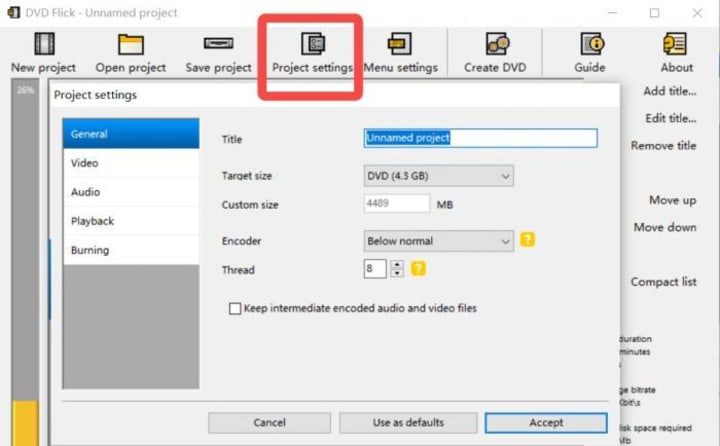Increase the Thread count with up arrow
This screenshot has width=720, height=446.
pyautogui.click(x=397, y=264)
